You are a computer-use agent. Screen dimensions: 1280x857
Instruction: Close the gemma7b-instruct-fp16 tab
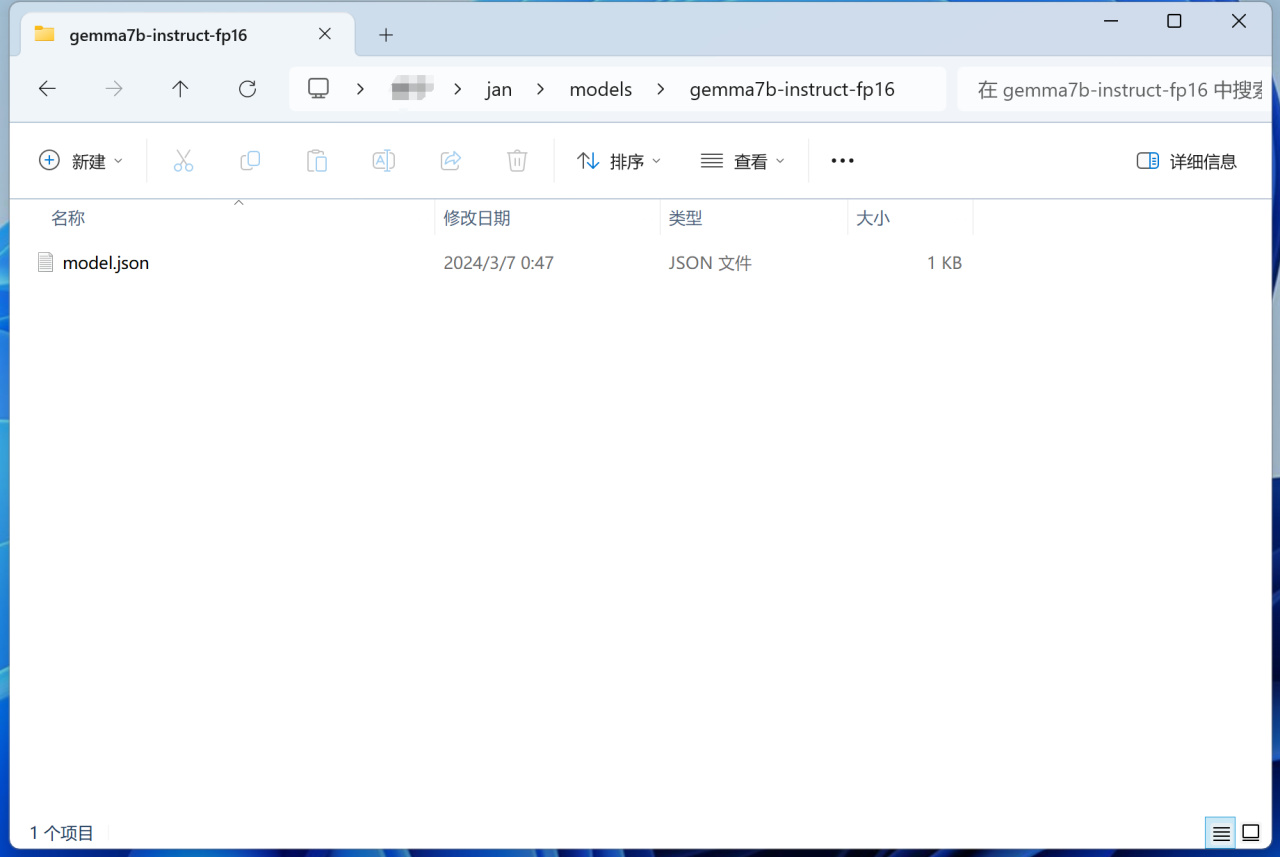tap(325, 34)
